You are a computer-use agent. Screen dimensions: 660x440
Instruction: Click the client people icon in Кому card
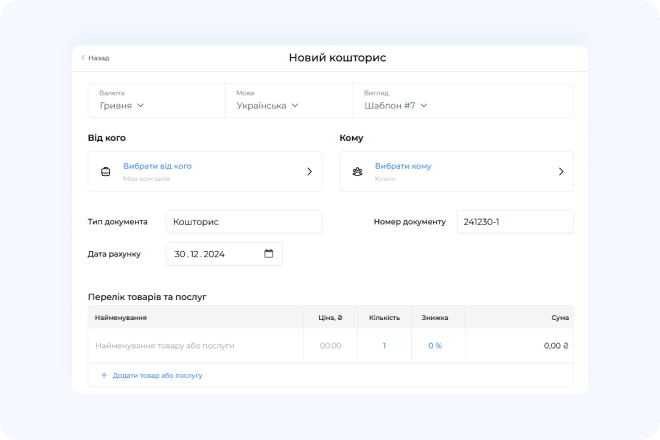coord(357,172)
